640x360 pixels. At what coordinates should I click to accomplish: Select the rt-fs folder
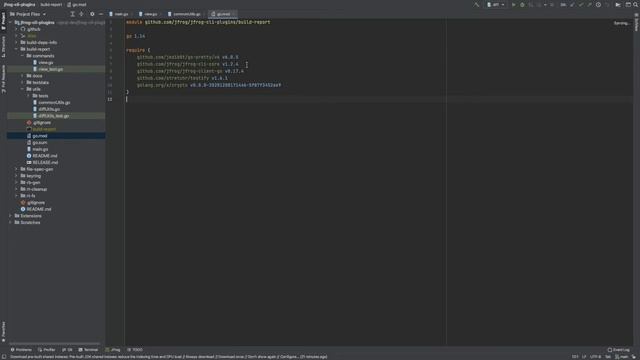coord(28,196)
